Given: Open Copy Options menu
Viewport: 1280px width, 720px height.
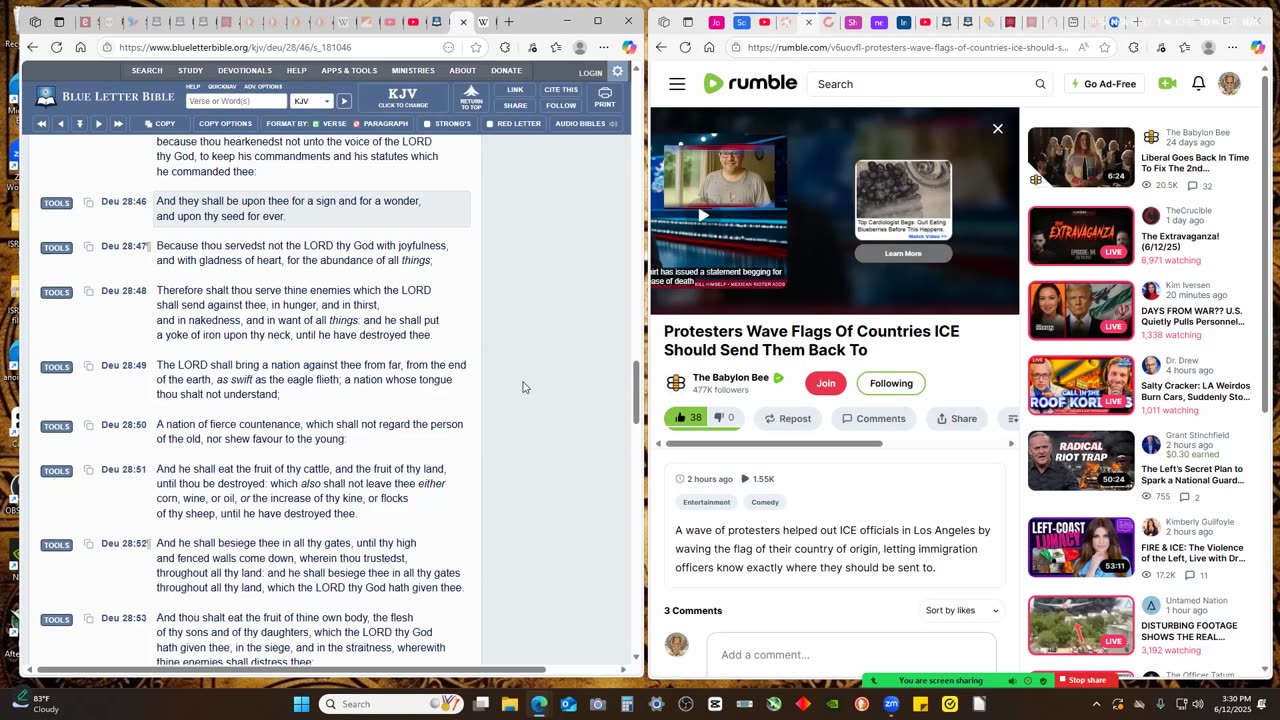Looking at the screenshot, I should click(225, 124).
